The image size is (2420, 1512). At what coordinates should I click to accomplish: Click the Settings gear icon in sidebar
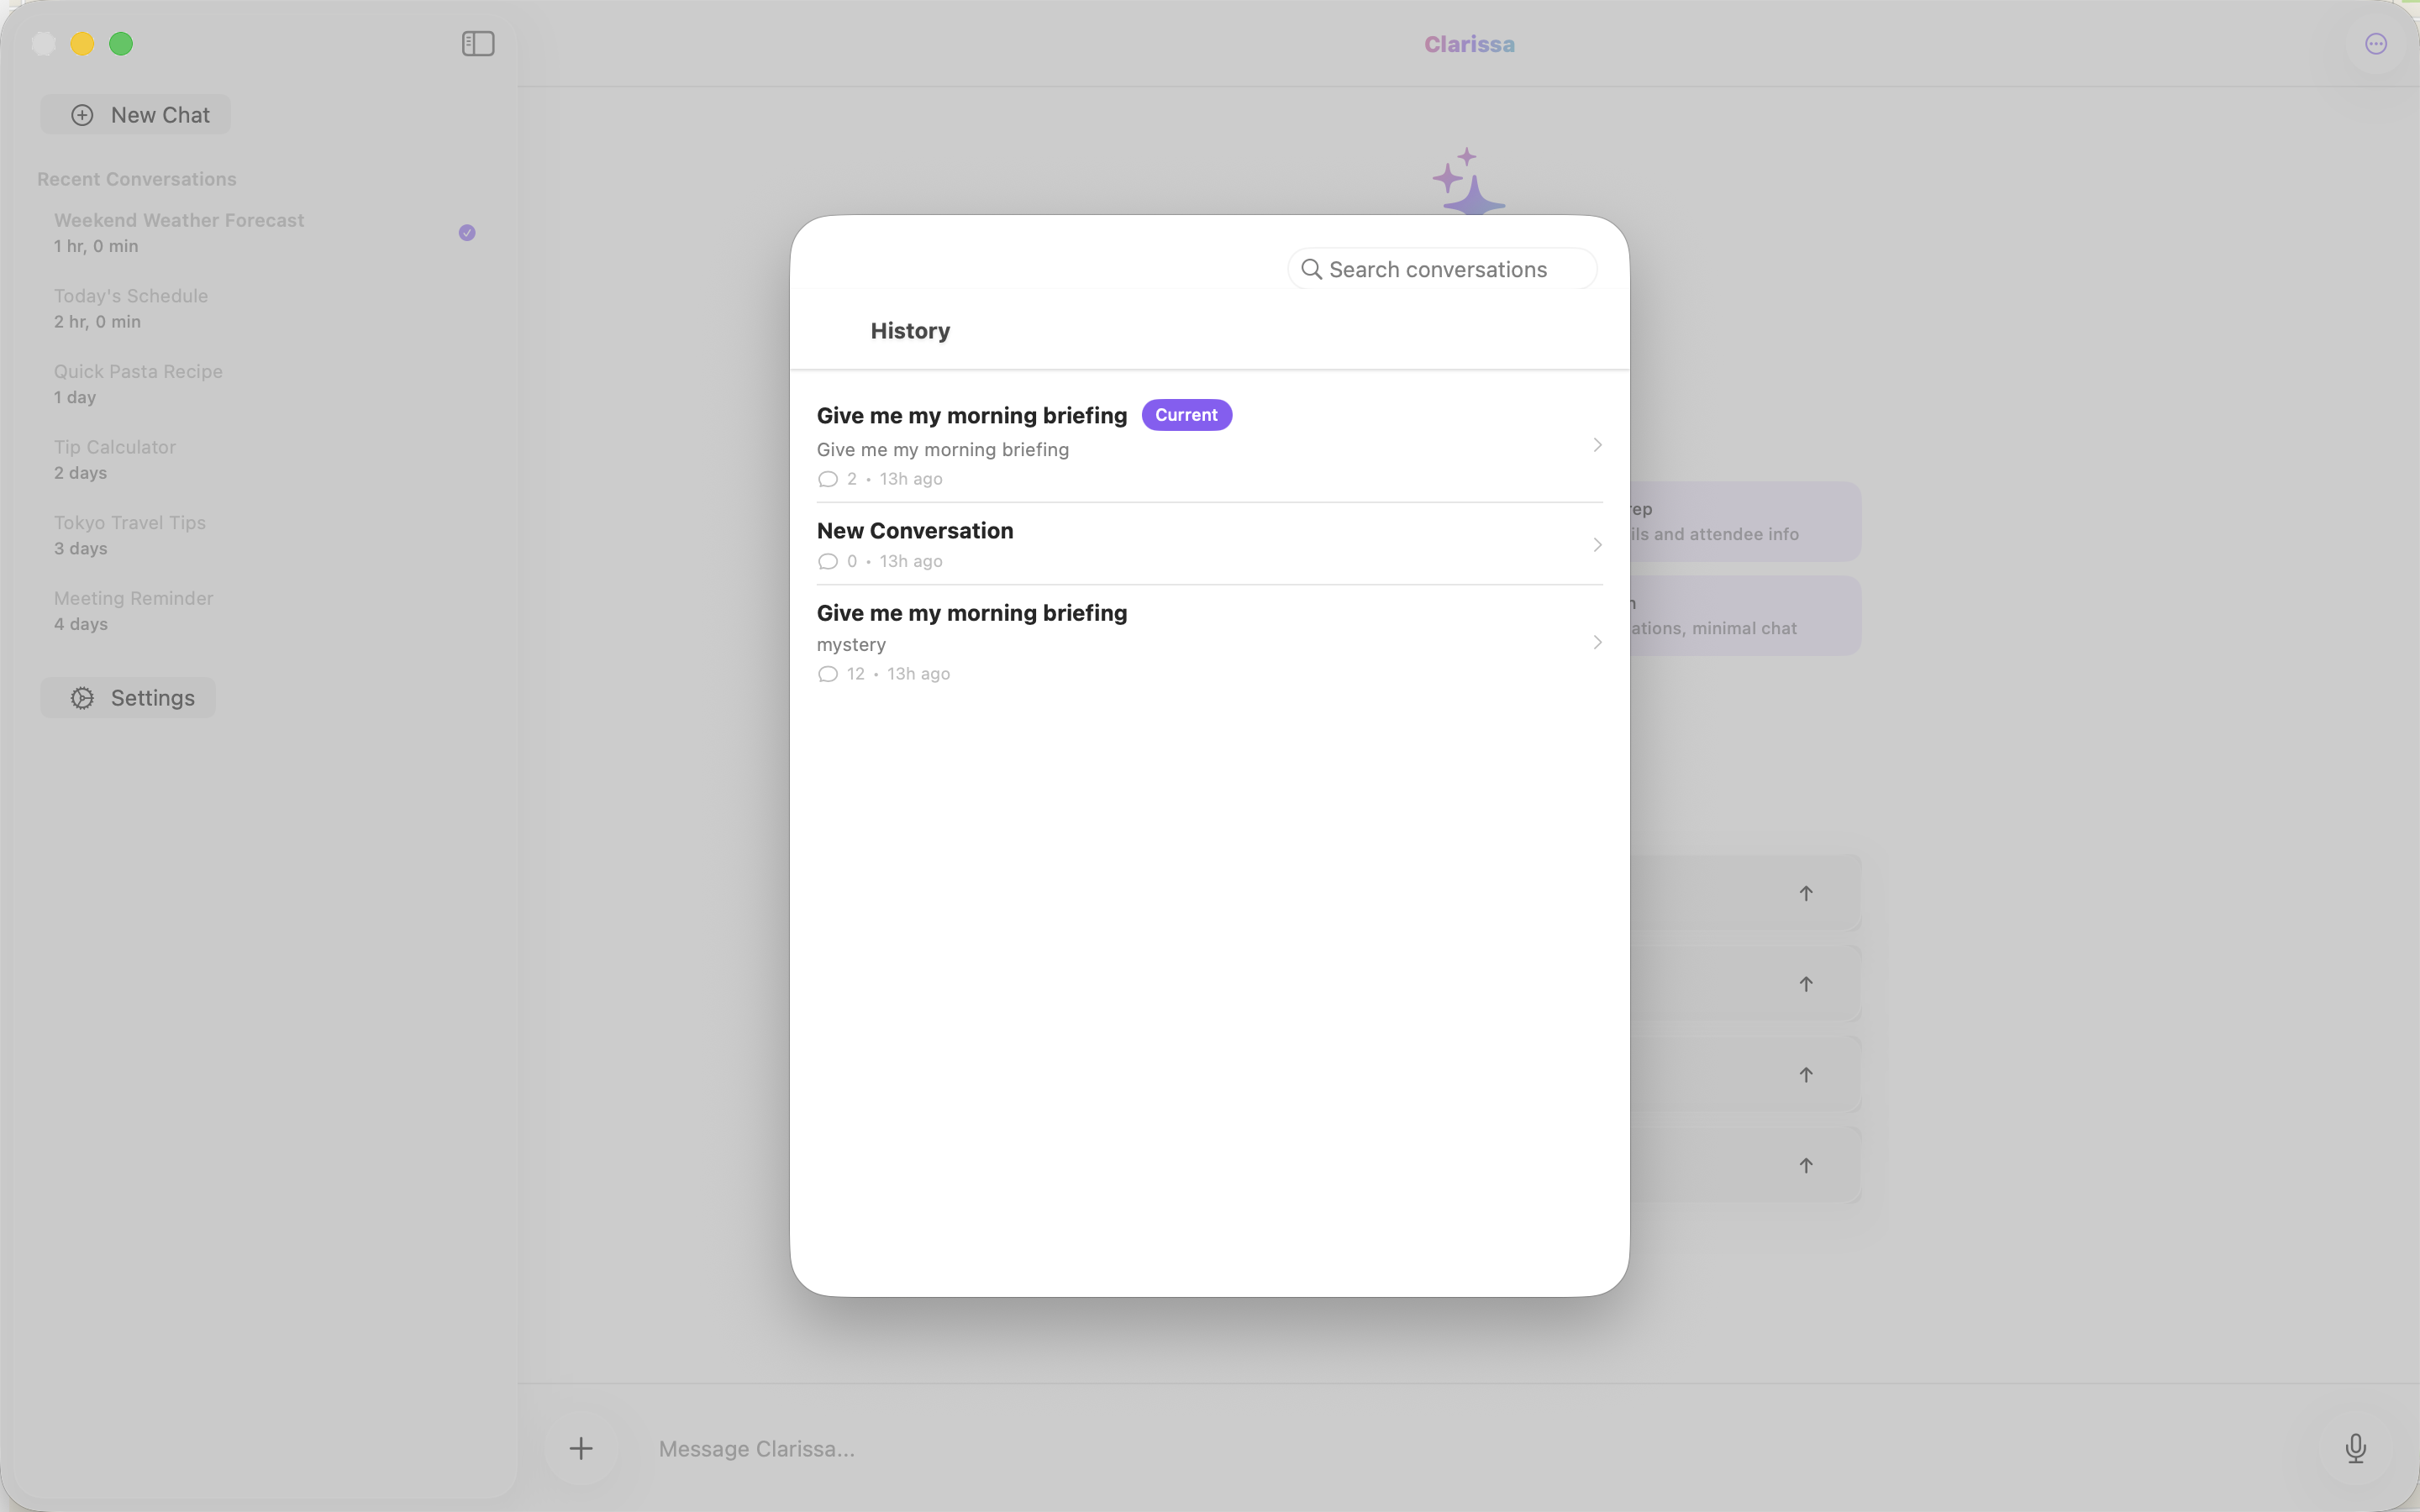(x=83, y=698)
